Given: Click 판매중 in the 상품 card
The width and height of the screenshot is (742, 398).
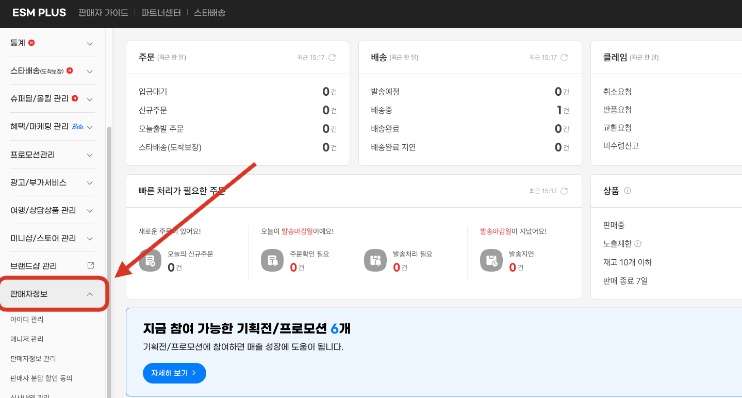Looking at the screenshot, I should [x=614, y=225].
